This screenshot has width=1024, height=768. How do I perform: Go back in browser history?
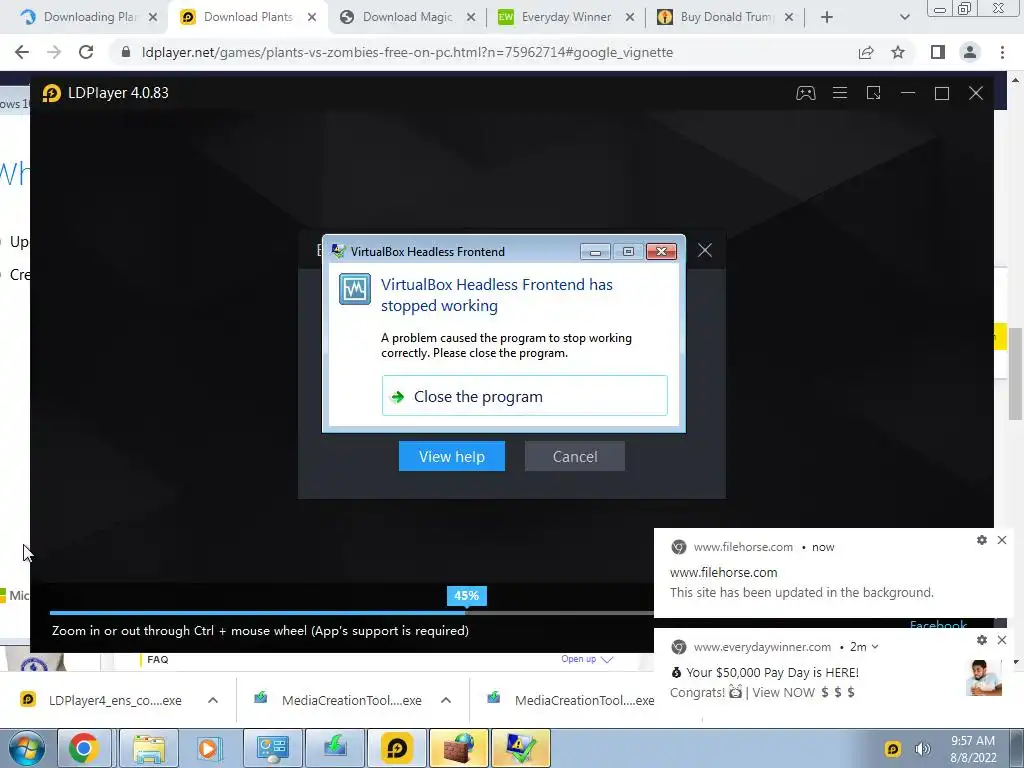22,52
